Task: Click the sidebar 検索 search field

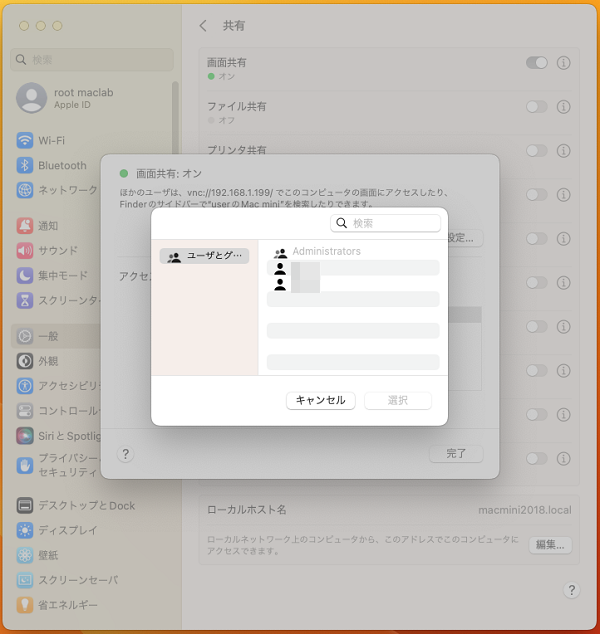Action: [92, 60]
